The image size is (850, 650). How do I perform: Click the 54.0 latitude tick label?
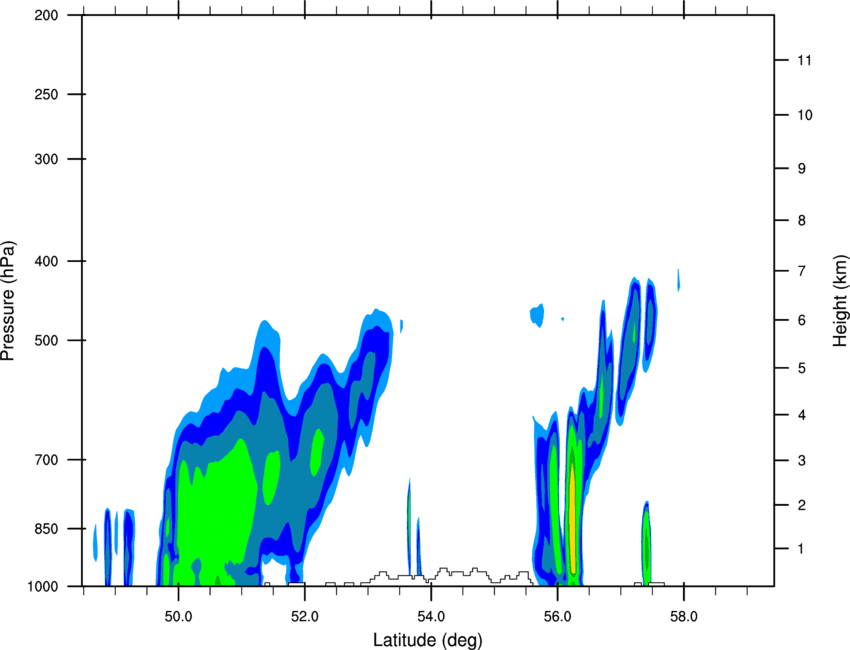tap(431, 617)
